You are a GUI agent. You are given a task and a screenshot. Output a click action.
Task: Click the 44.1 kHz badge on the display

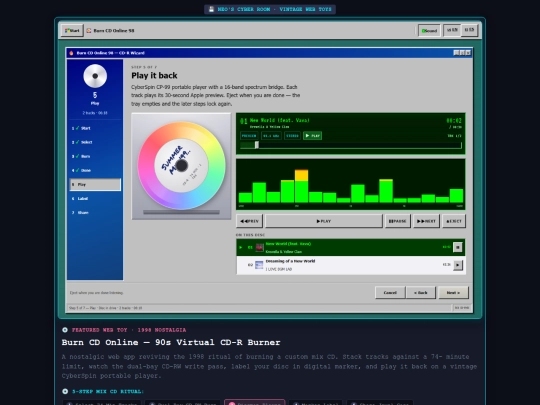click(271, 136)
